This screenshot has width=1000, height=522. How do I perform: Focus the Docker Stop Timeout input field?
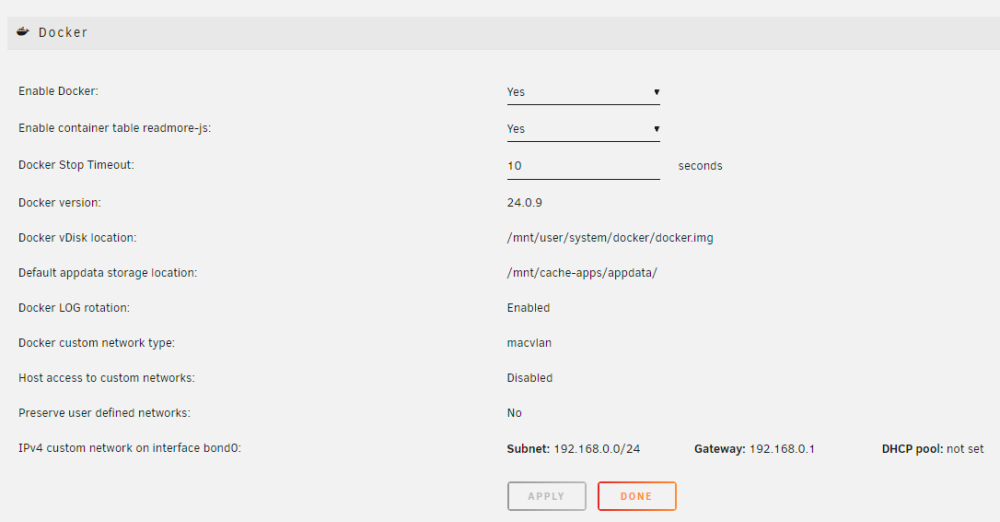point(583,166)
